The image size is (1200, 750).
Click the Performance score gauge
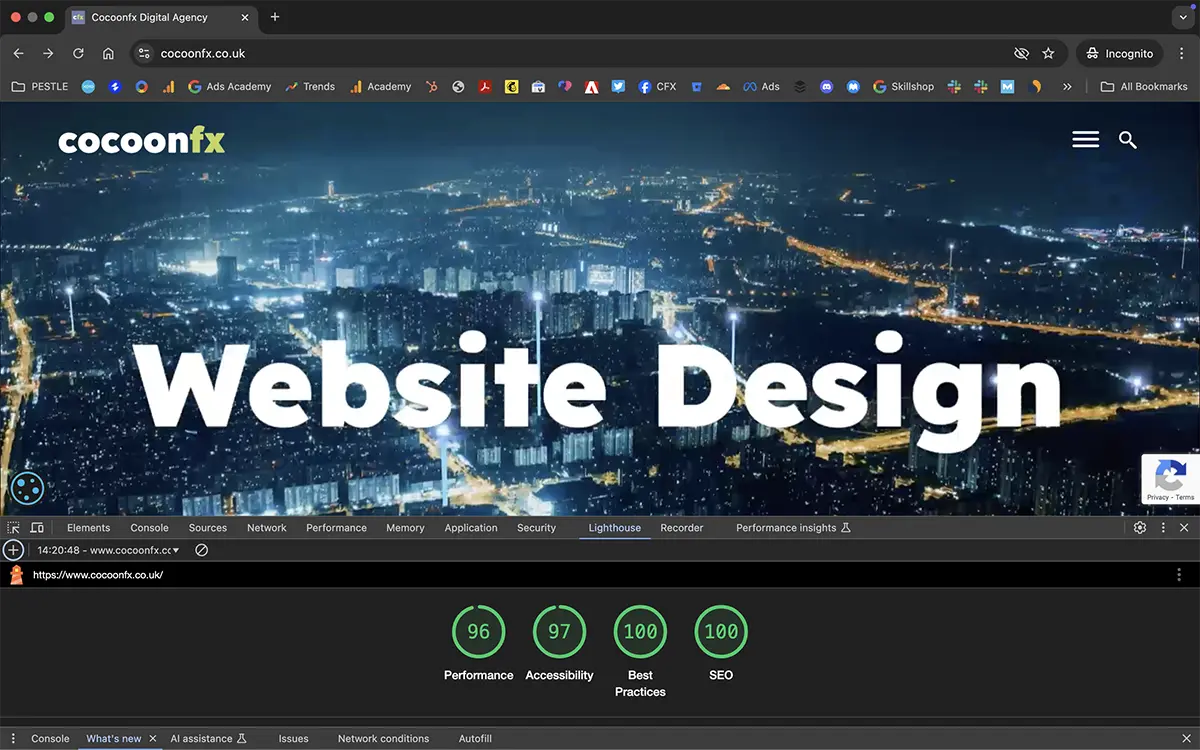(478, 632)
